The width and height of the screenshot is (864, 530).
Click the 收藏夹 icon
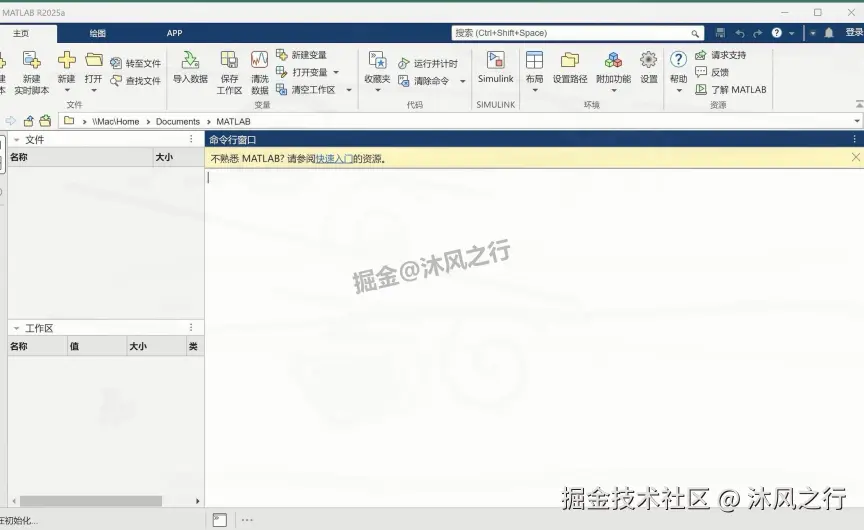(x=377, y=60)
